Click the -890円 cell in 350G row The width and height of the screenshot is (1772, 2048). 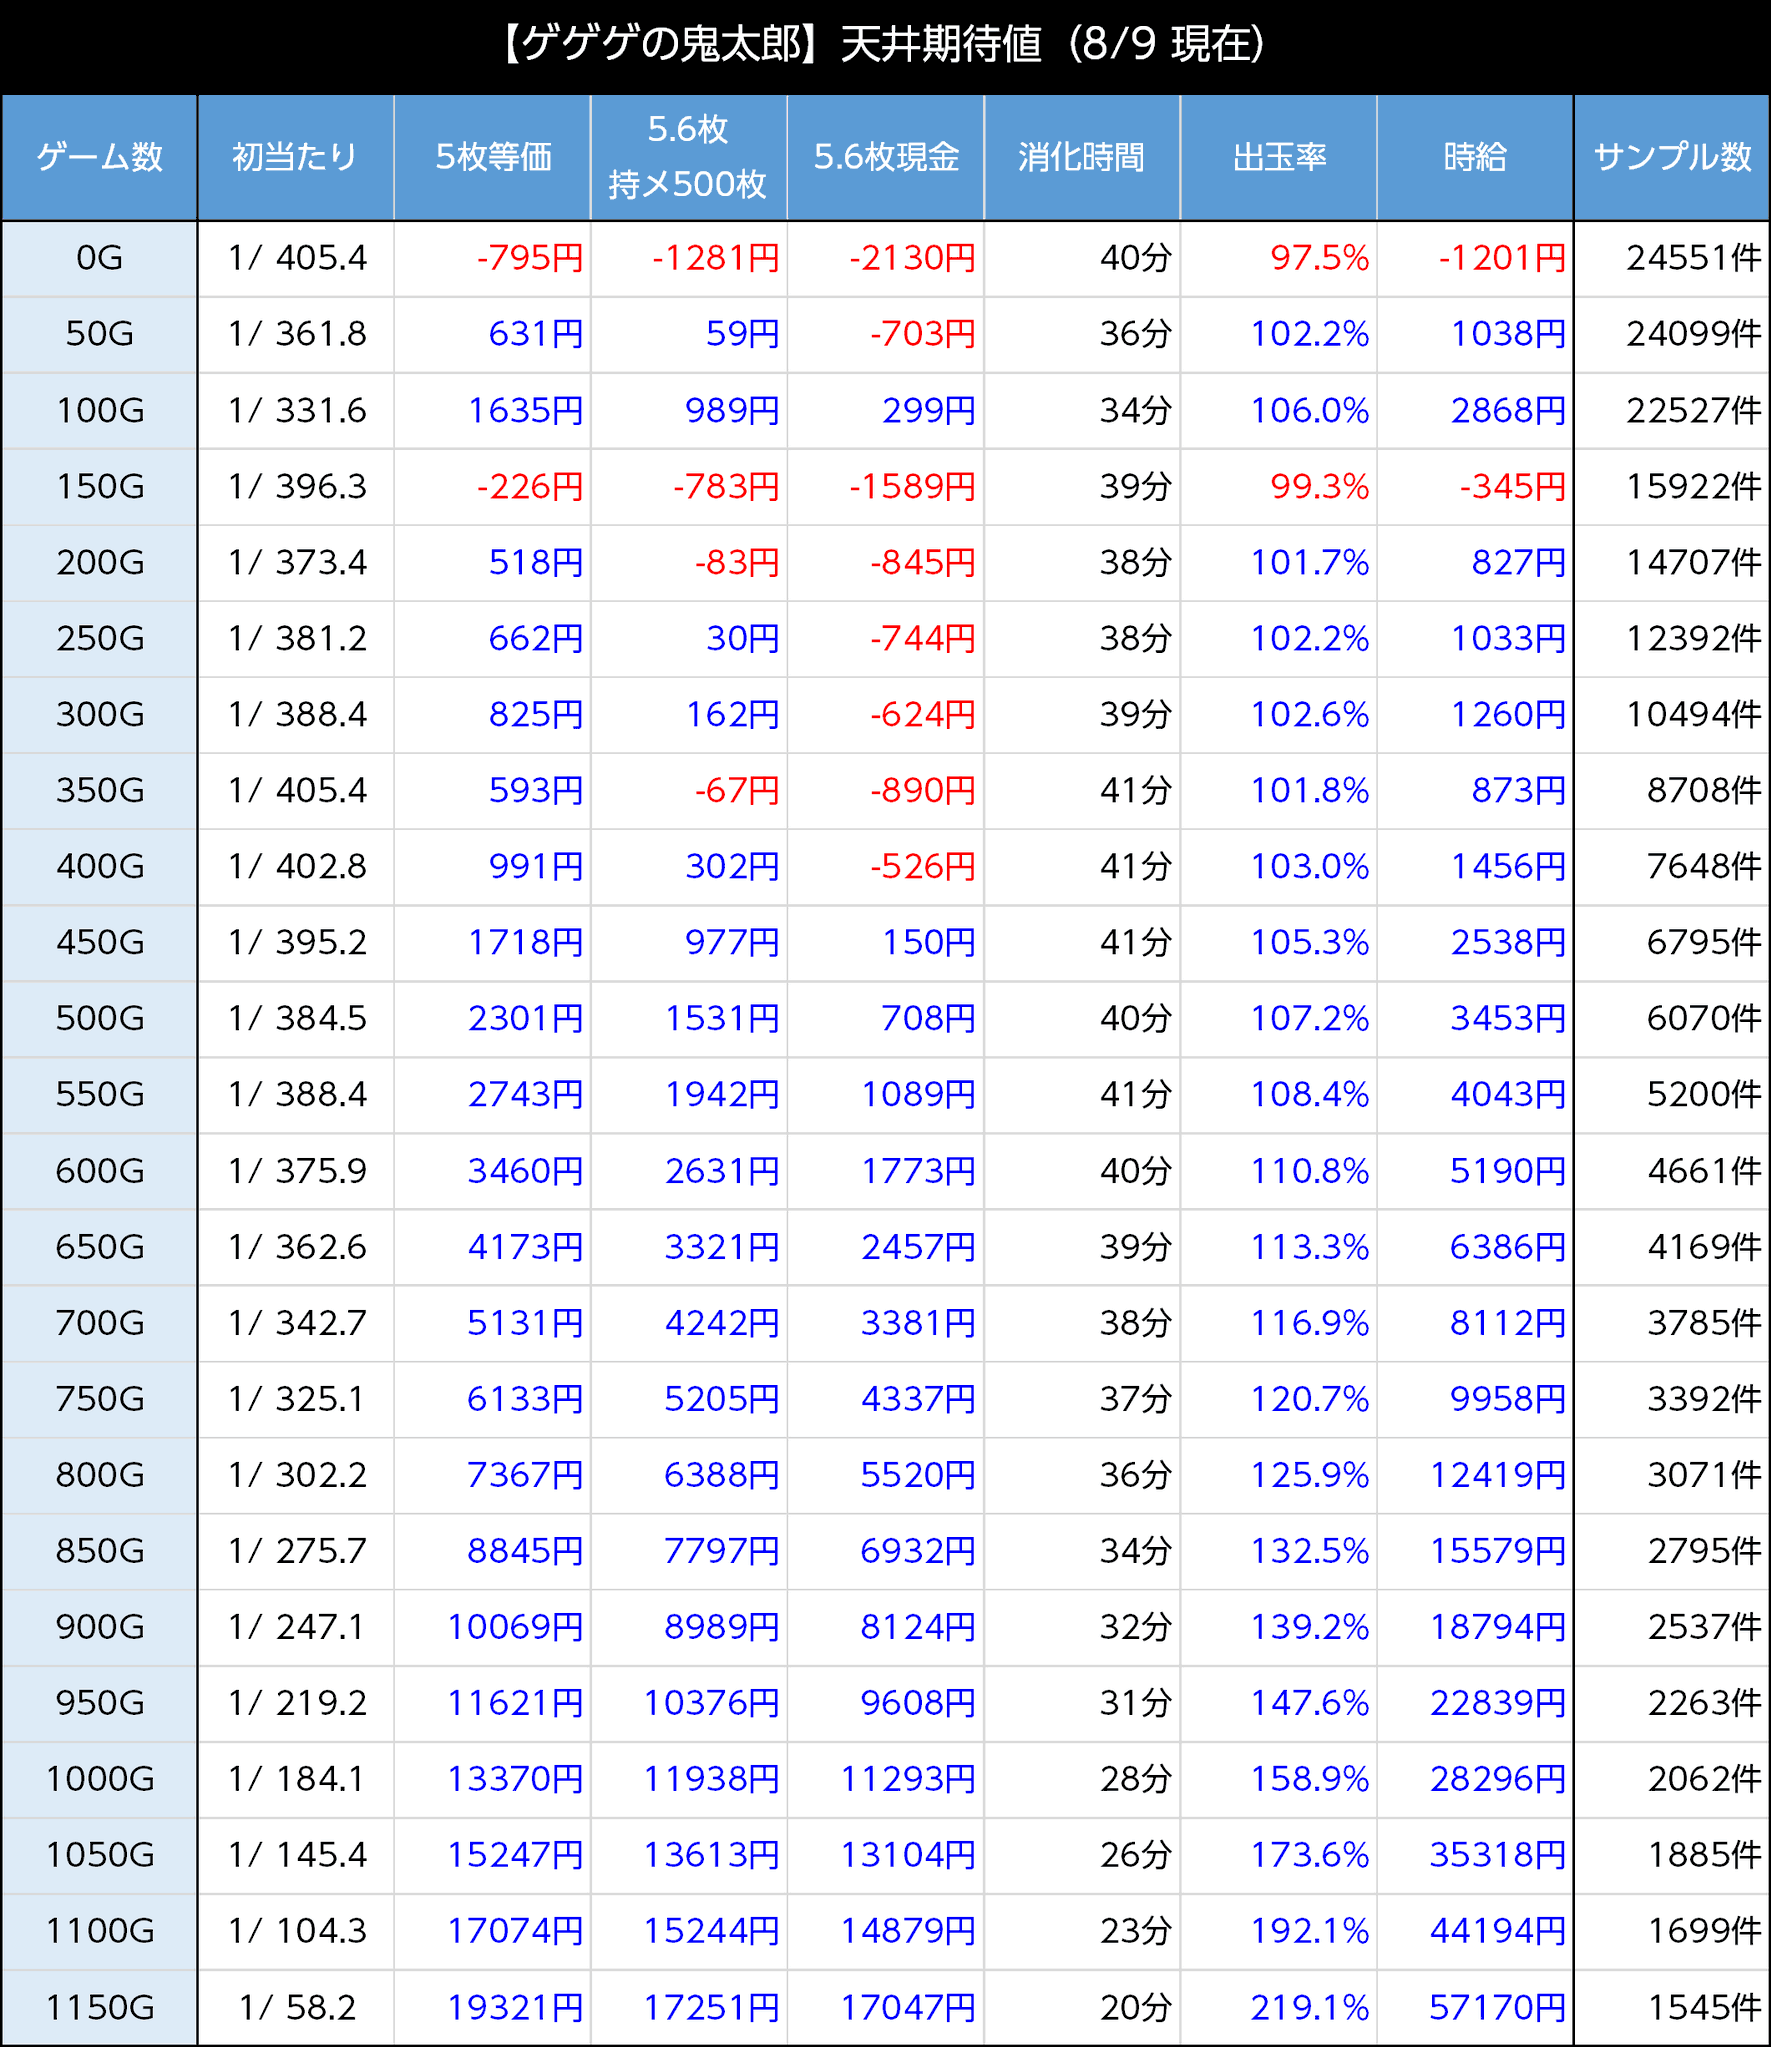[x=886, y=791]
